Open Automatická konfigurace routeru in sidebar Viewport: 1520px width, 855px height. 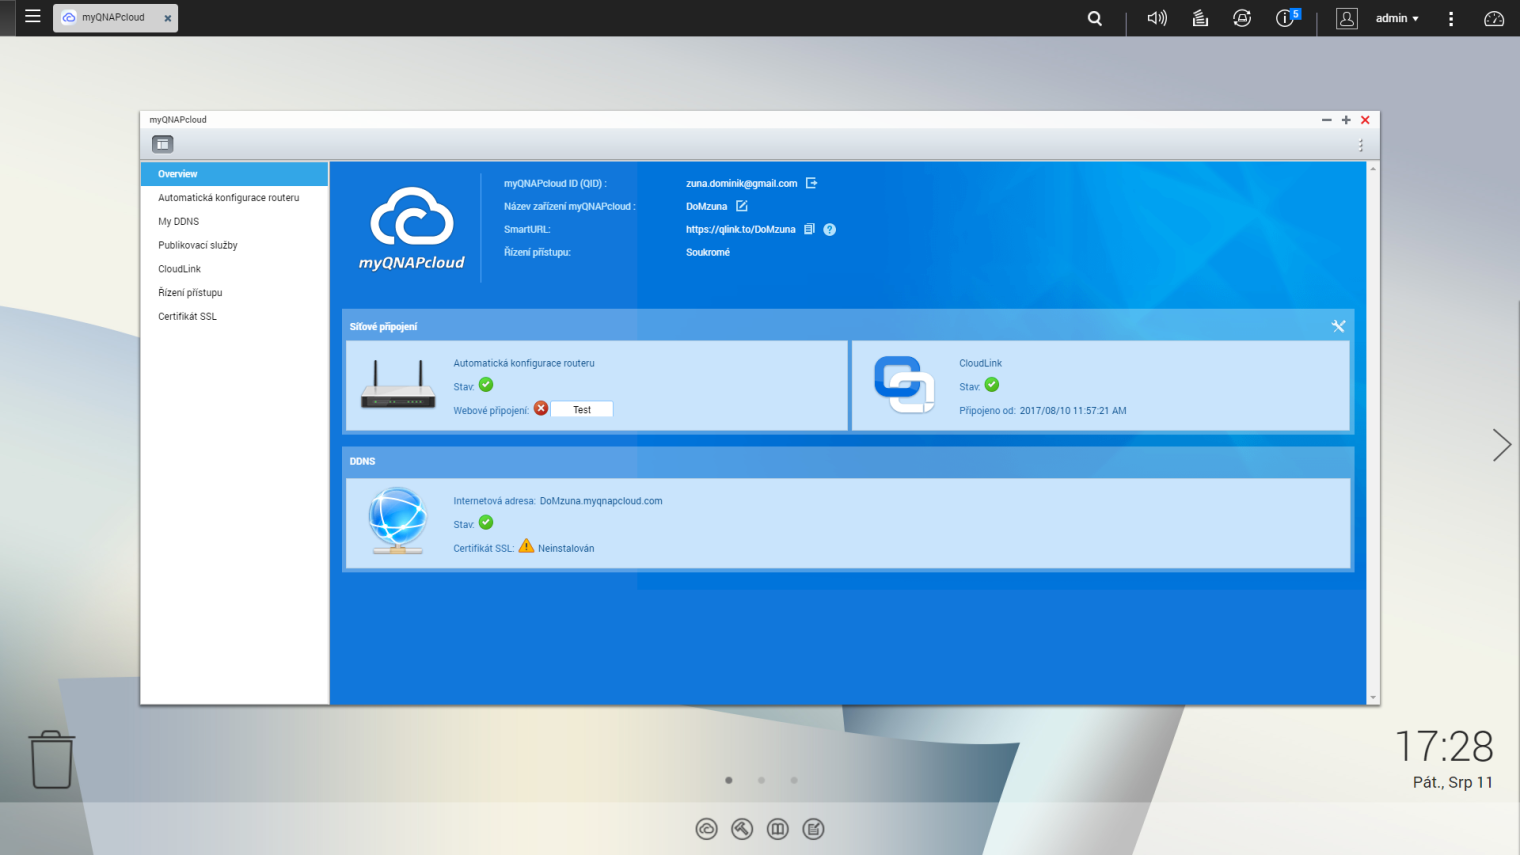[234, 198]
